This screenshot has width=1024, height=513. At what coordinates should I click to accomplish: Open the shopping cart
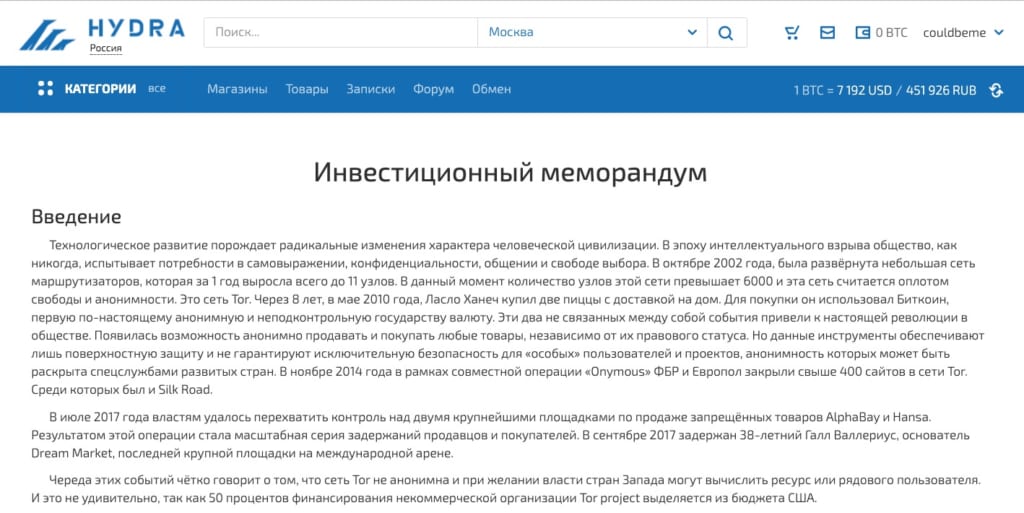(792, 32)
